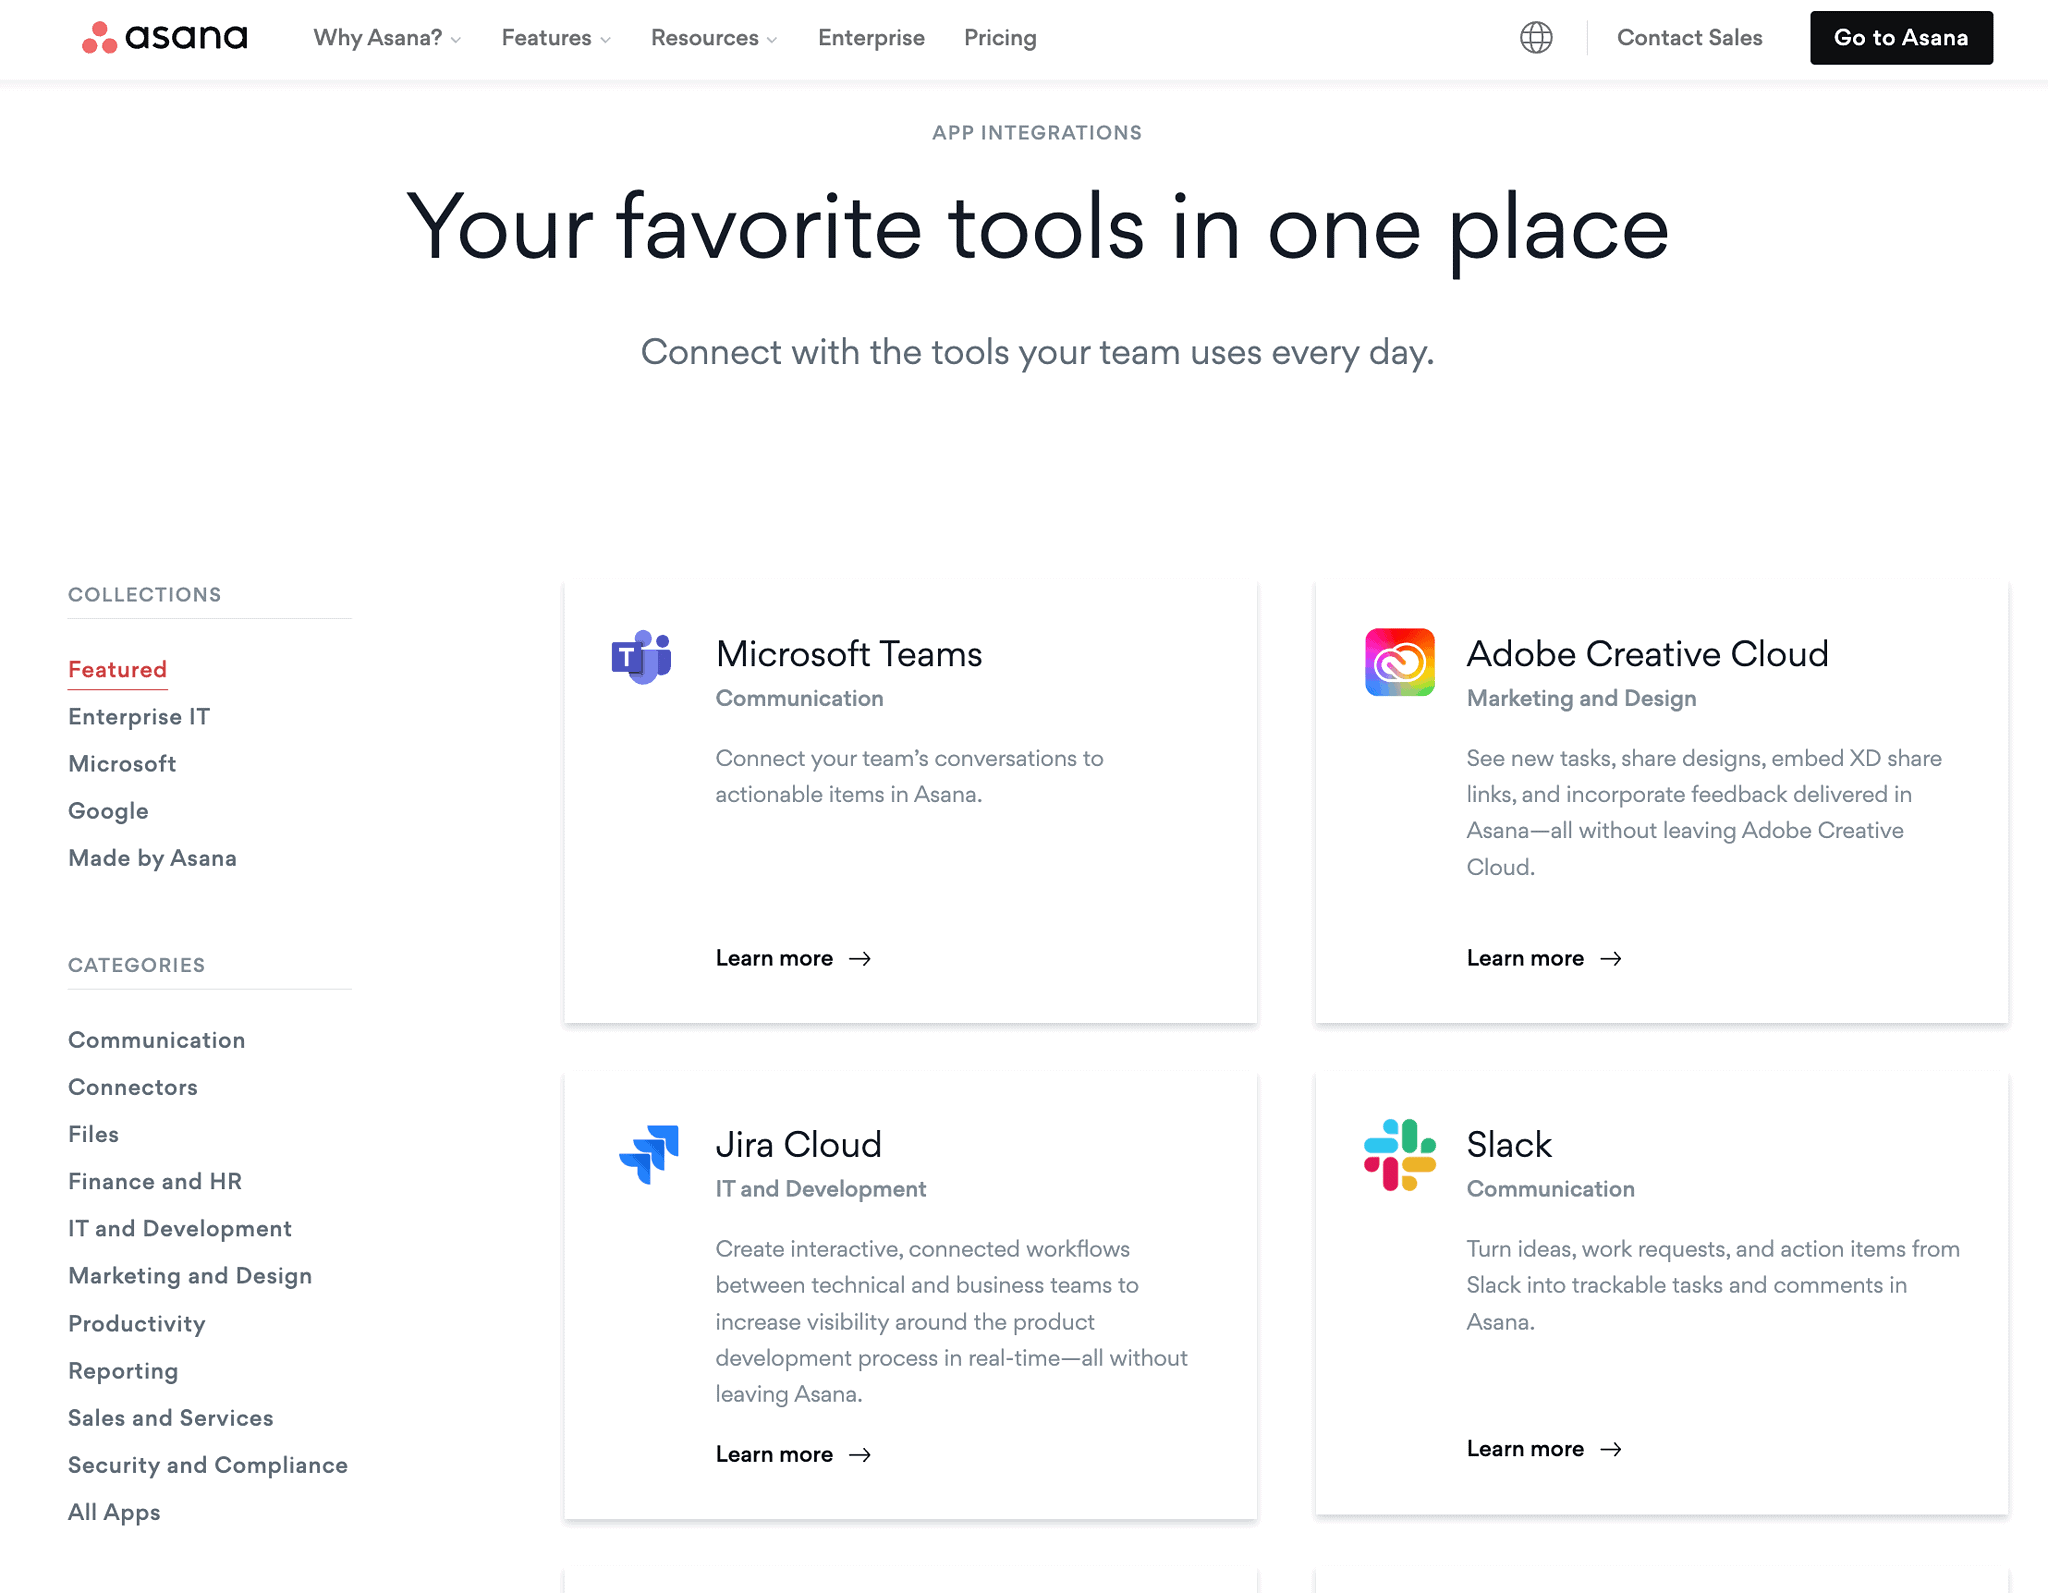The image size is (2048, 1593).
Task: Open the language globe selector
Action: [x=1536, y=38]
